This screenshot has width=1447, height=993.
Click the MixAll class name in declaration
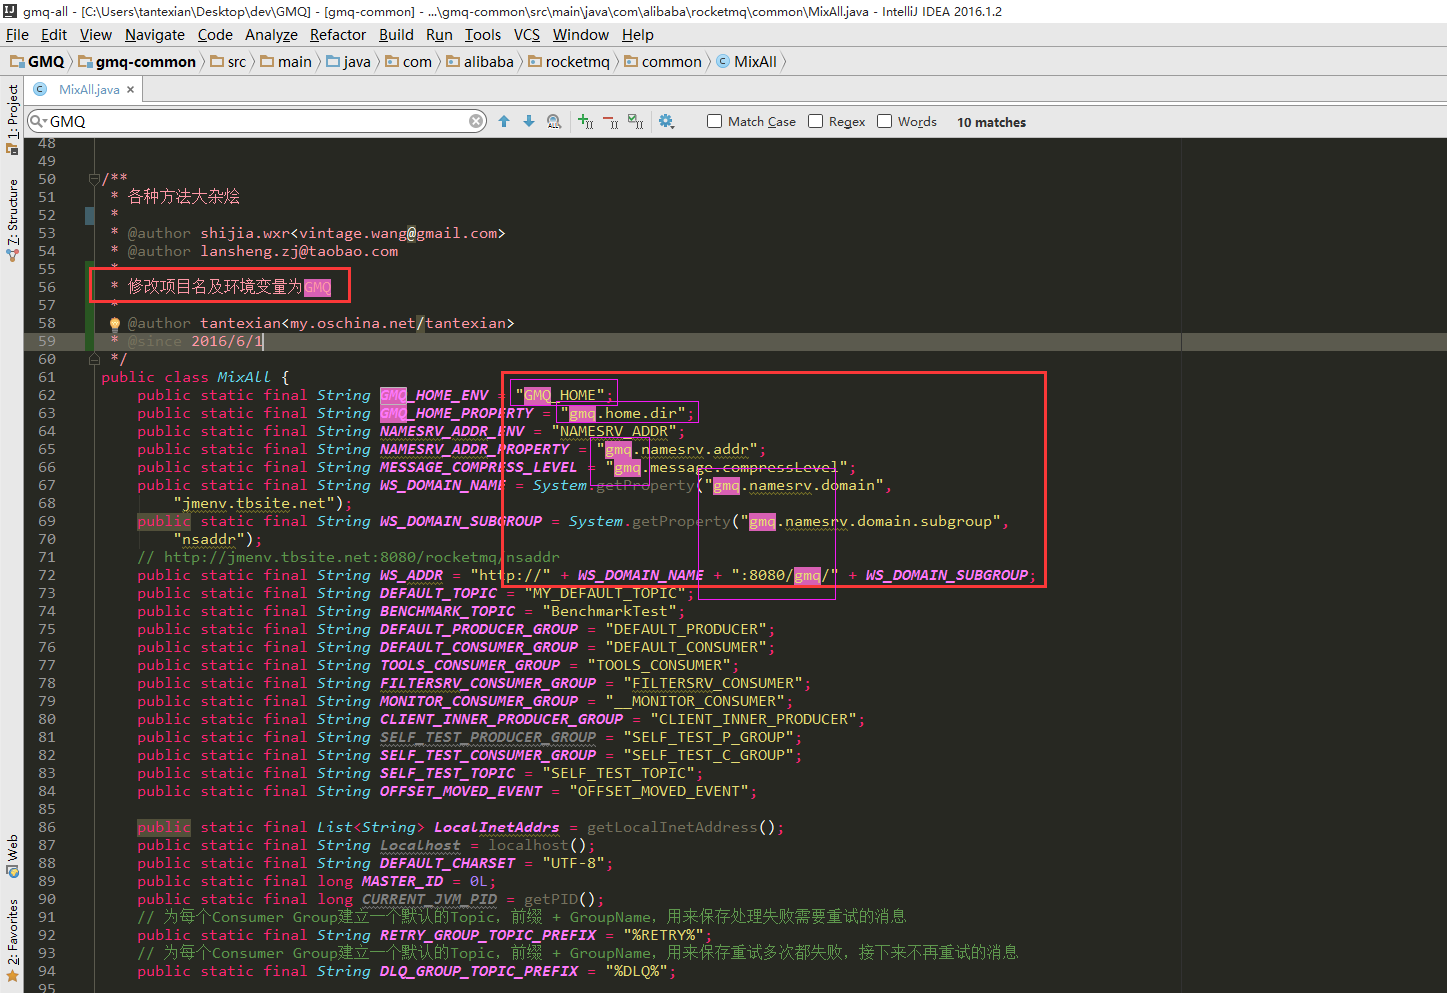click(244, 377)
